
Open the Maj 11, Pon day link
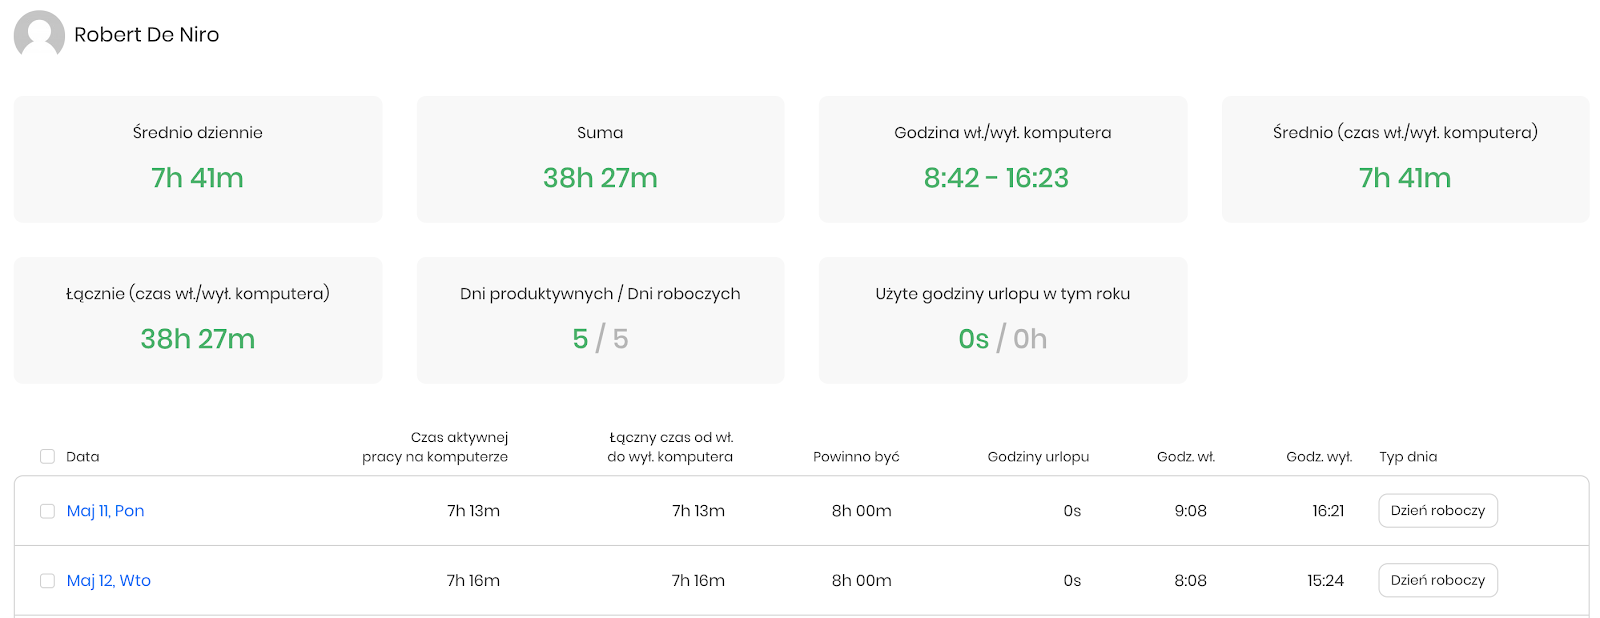pyautogui.click(x=105, y=511)
